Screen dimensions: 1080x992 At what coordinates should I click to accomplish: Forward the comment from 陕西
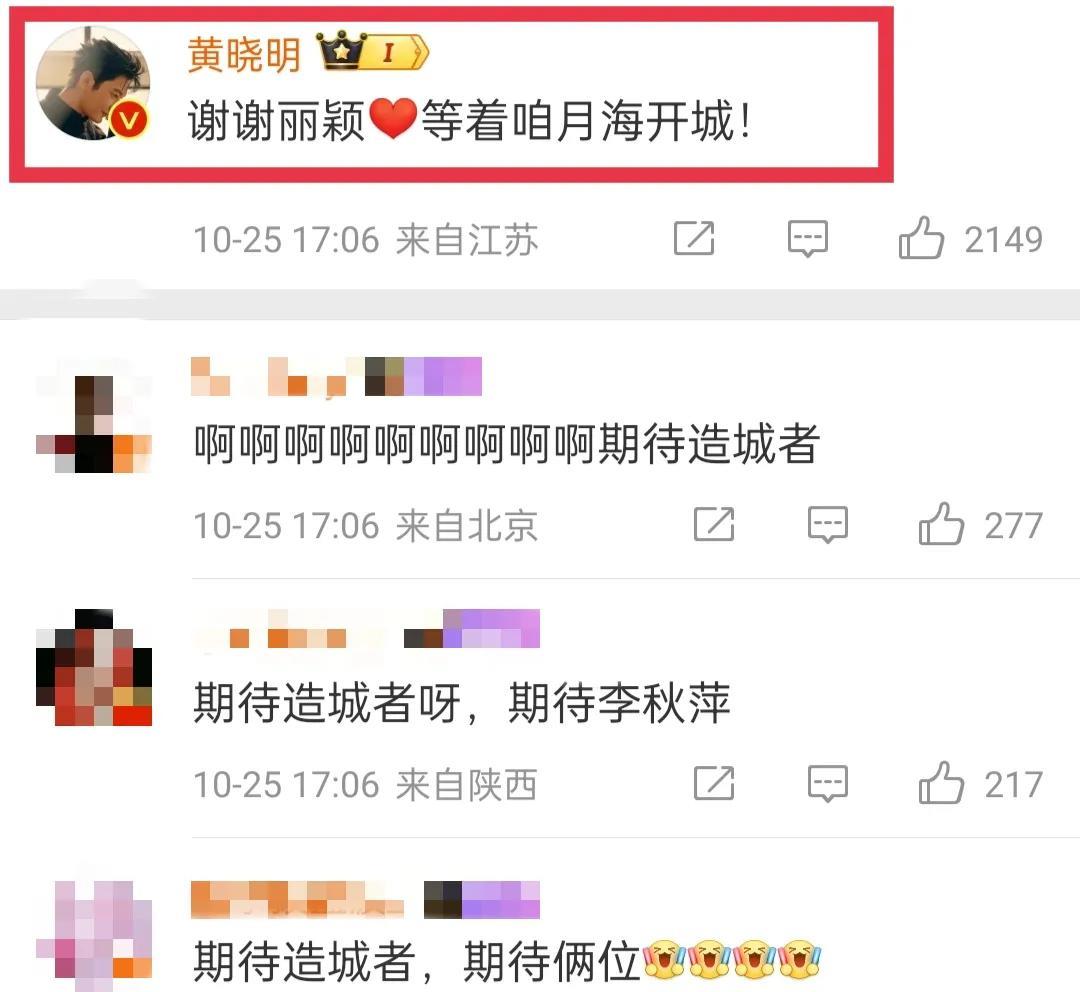714,783
